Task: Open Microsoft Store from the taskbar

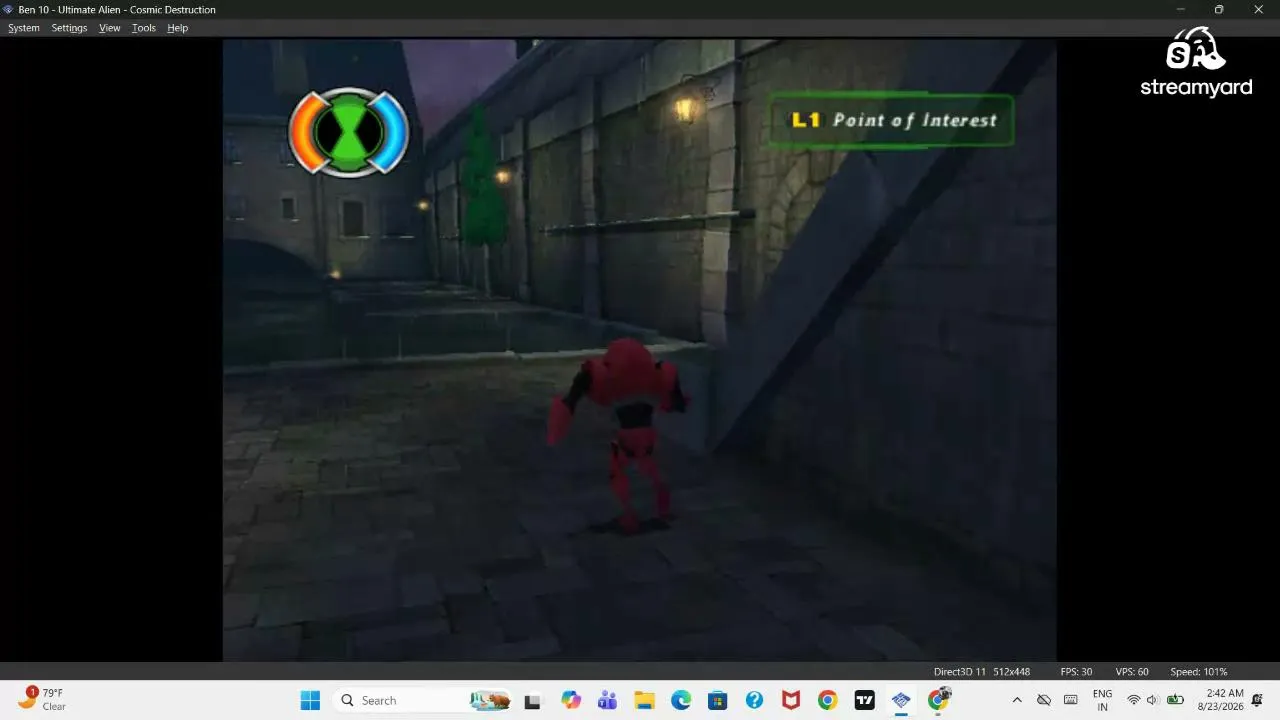Action: click(x=717, y=701)
